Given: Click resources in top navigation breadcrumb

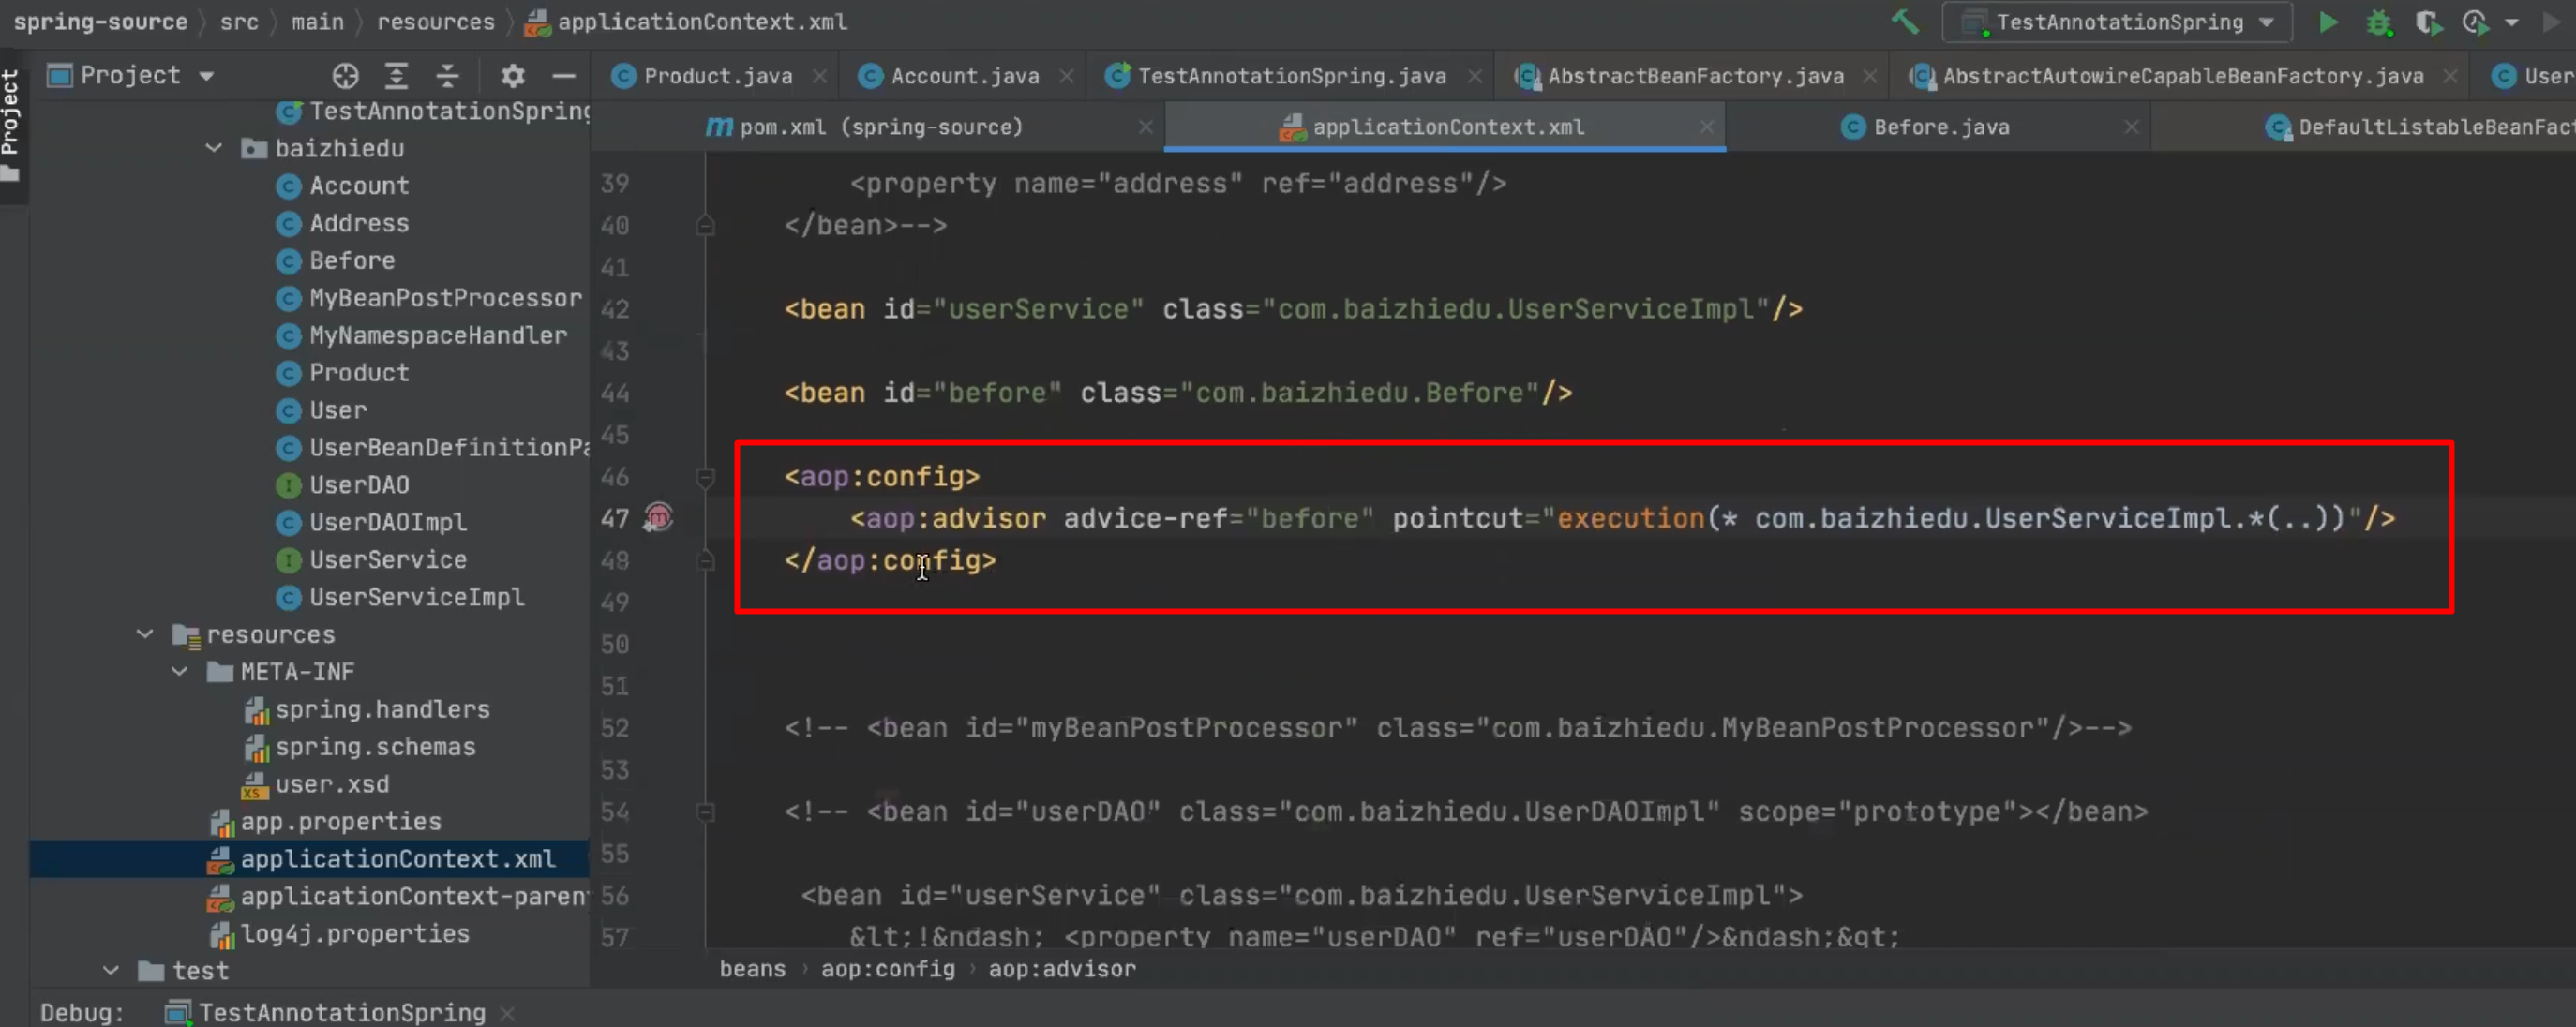Looking at the screenshot, I should (x=435, y=22).
